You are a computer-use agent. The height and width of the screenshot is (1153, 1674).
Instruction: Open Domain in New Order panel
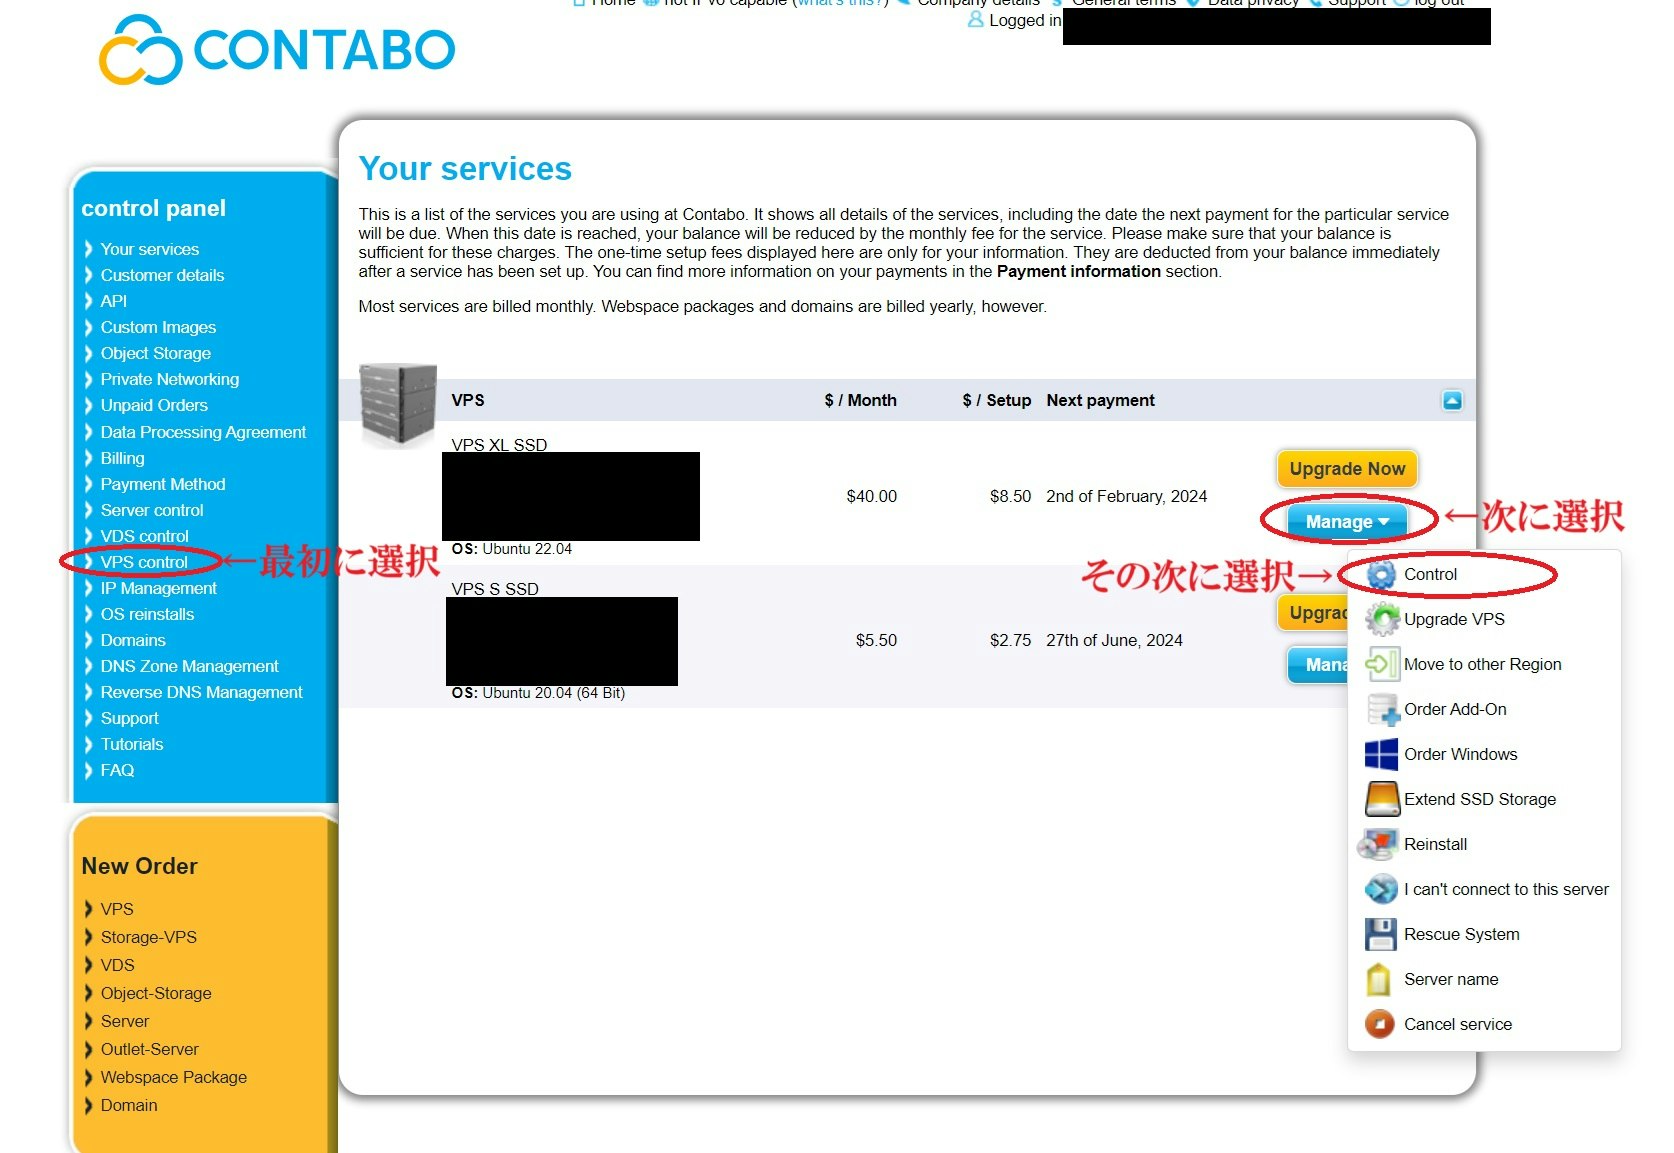[128, 1105]
